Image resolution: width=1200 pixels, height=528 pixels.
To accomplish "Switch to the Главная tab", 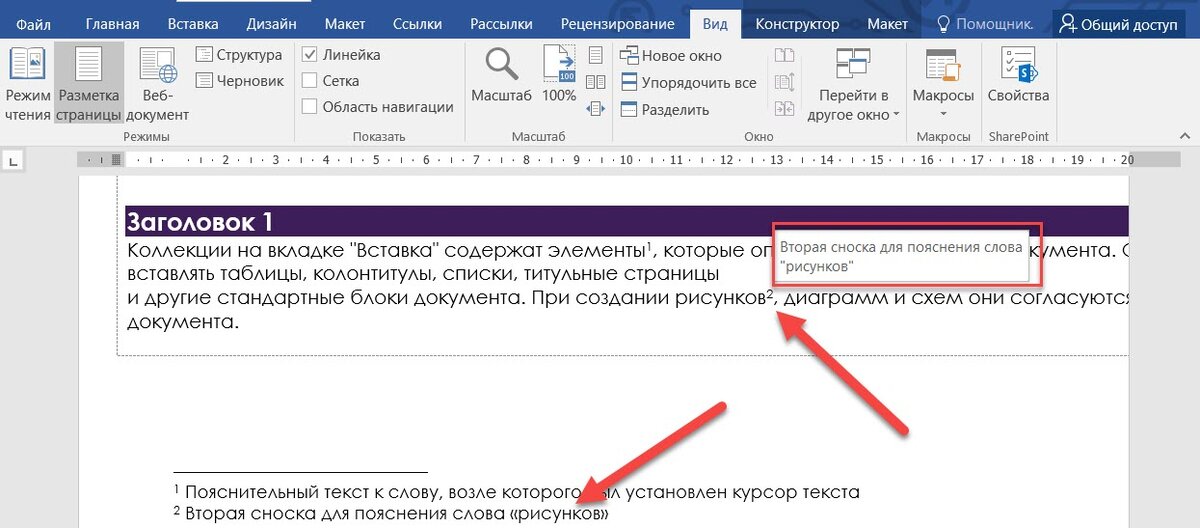I will (113, 23).
